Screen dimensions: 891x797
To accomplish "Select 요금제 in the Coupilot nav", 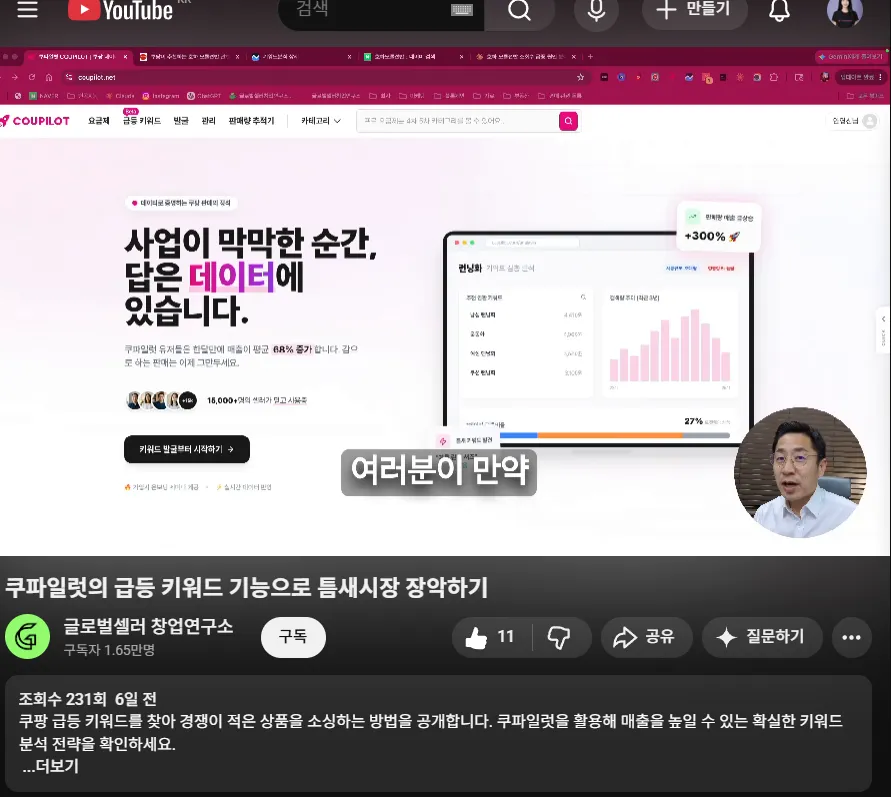I will [x=98, y=121].
